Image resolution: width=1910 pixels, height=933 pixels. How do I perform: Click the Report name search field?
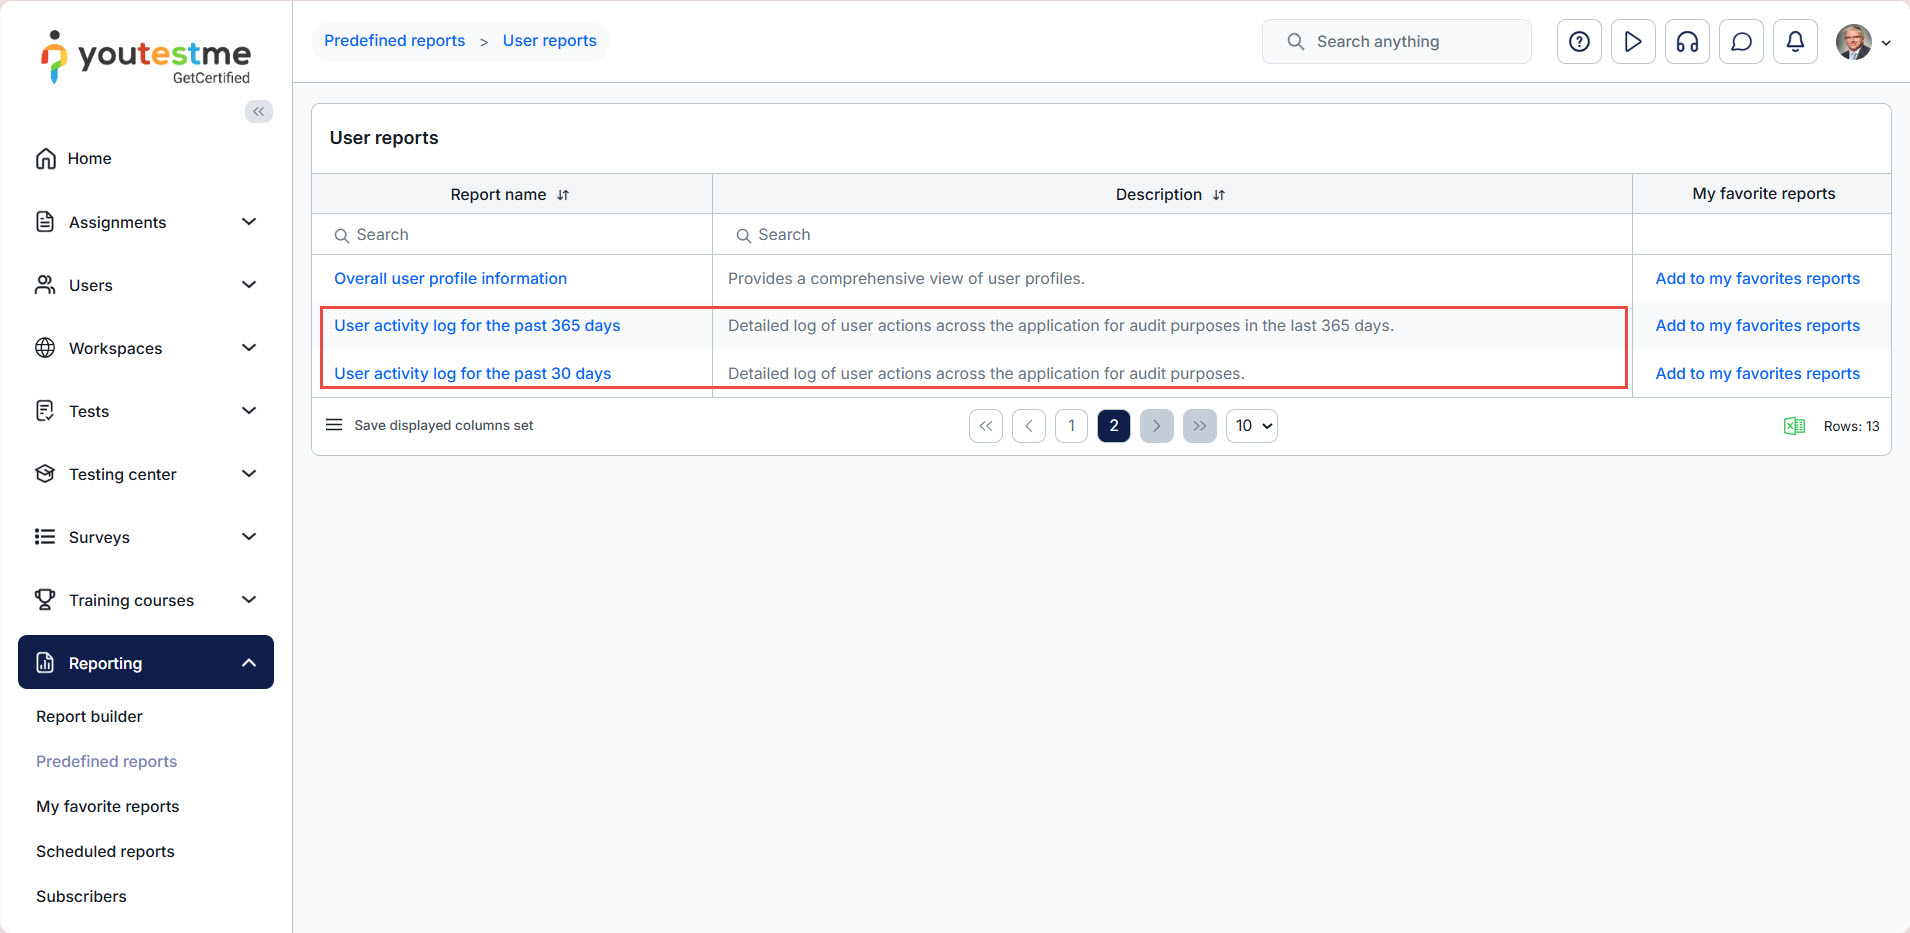[520, 235]
